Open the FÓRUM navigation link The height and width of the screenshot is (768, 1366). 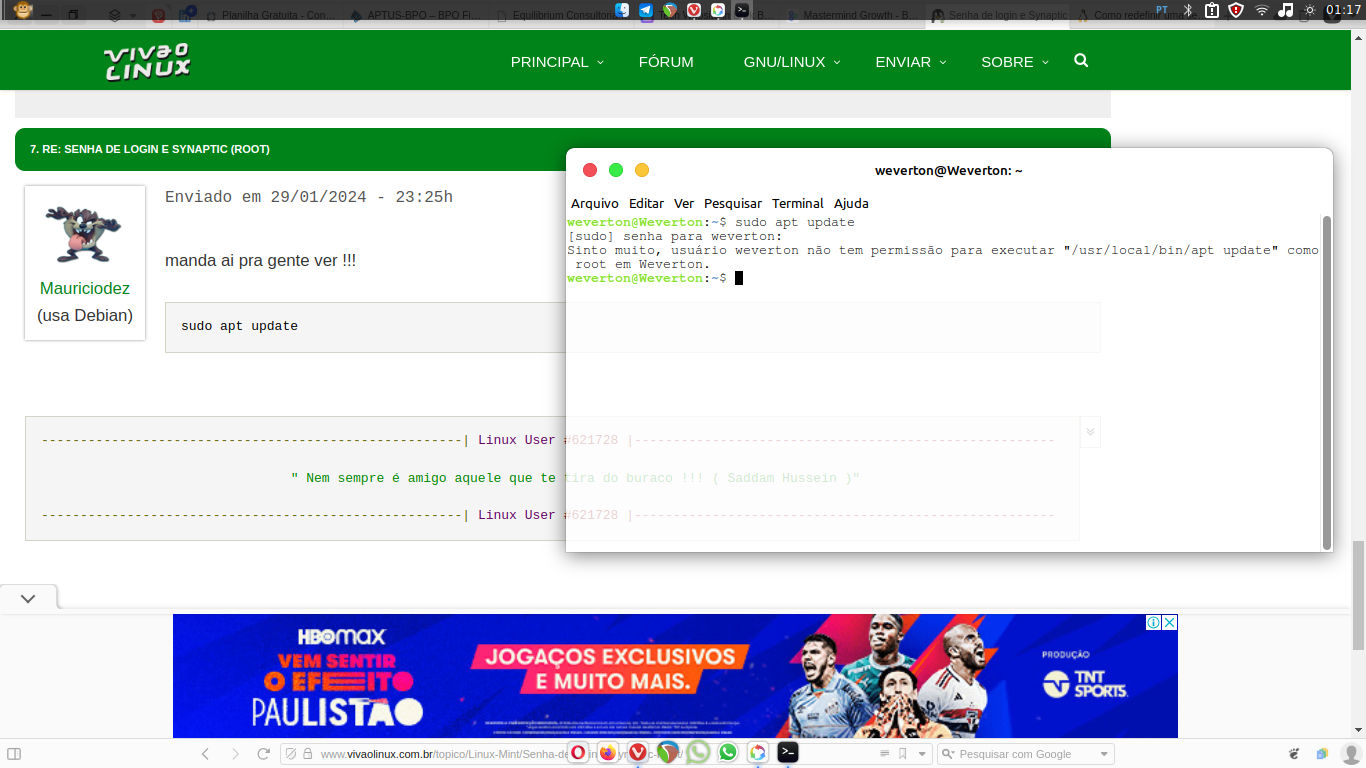tap(666, 62)
